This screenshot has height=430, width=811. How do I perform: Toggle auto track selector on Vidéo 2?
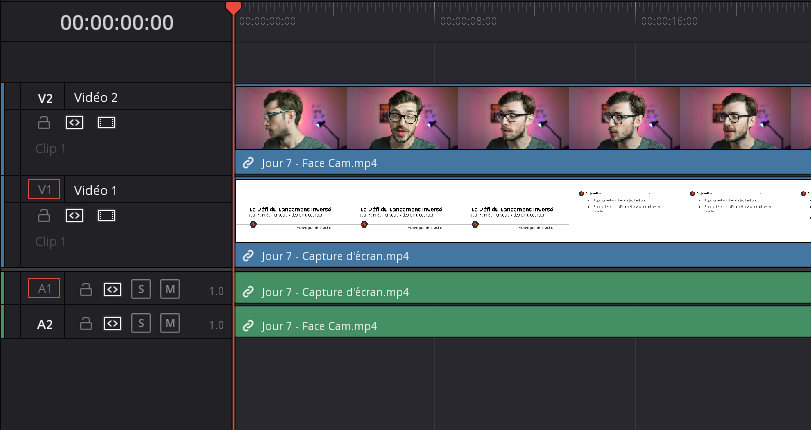click(x=74, y=123)
